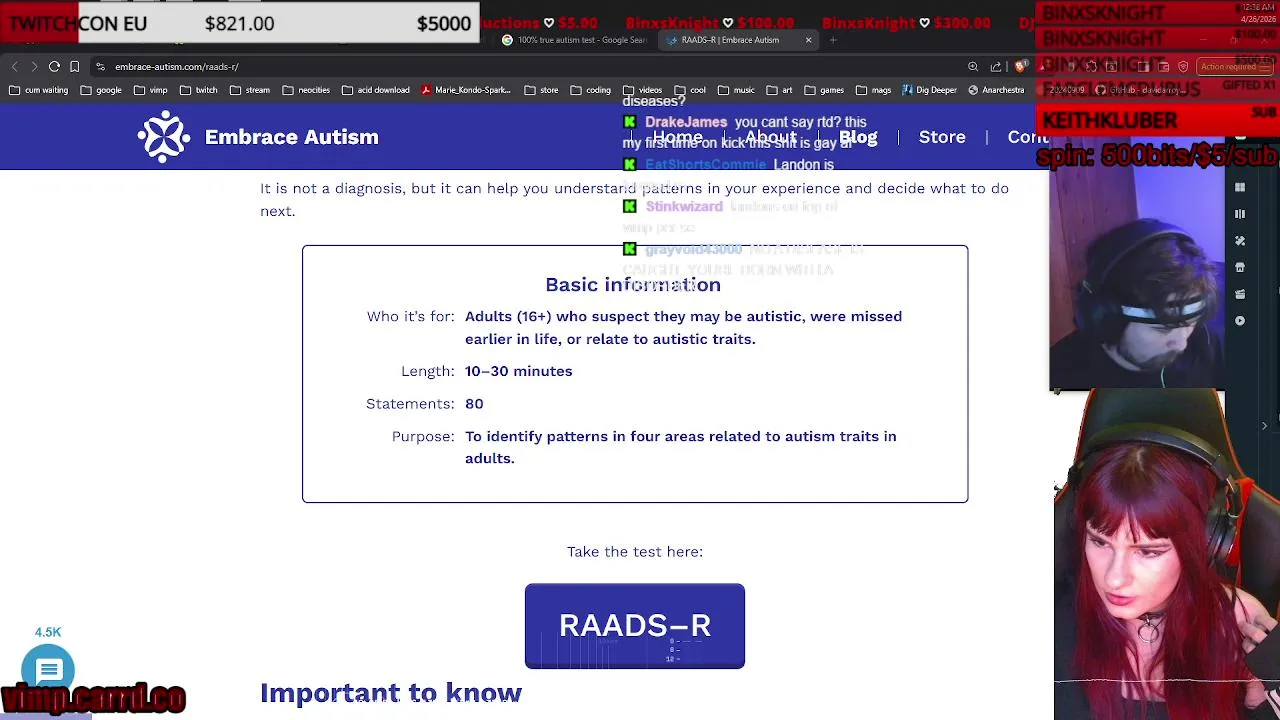Open the Blog menu item
Image resolution: width=1280 pixels, height=720 pixels.
coord(858,137)
